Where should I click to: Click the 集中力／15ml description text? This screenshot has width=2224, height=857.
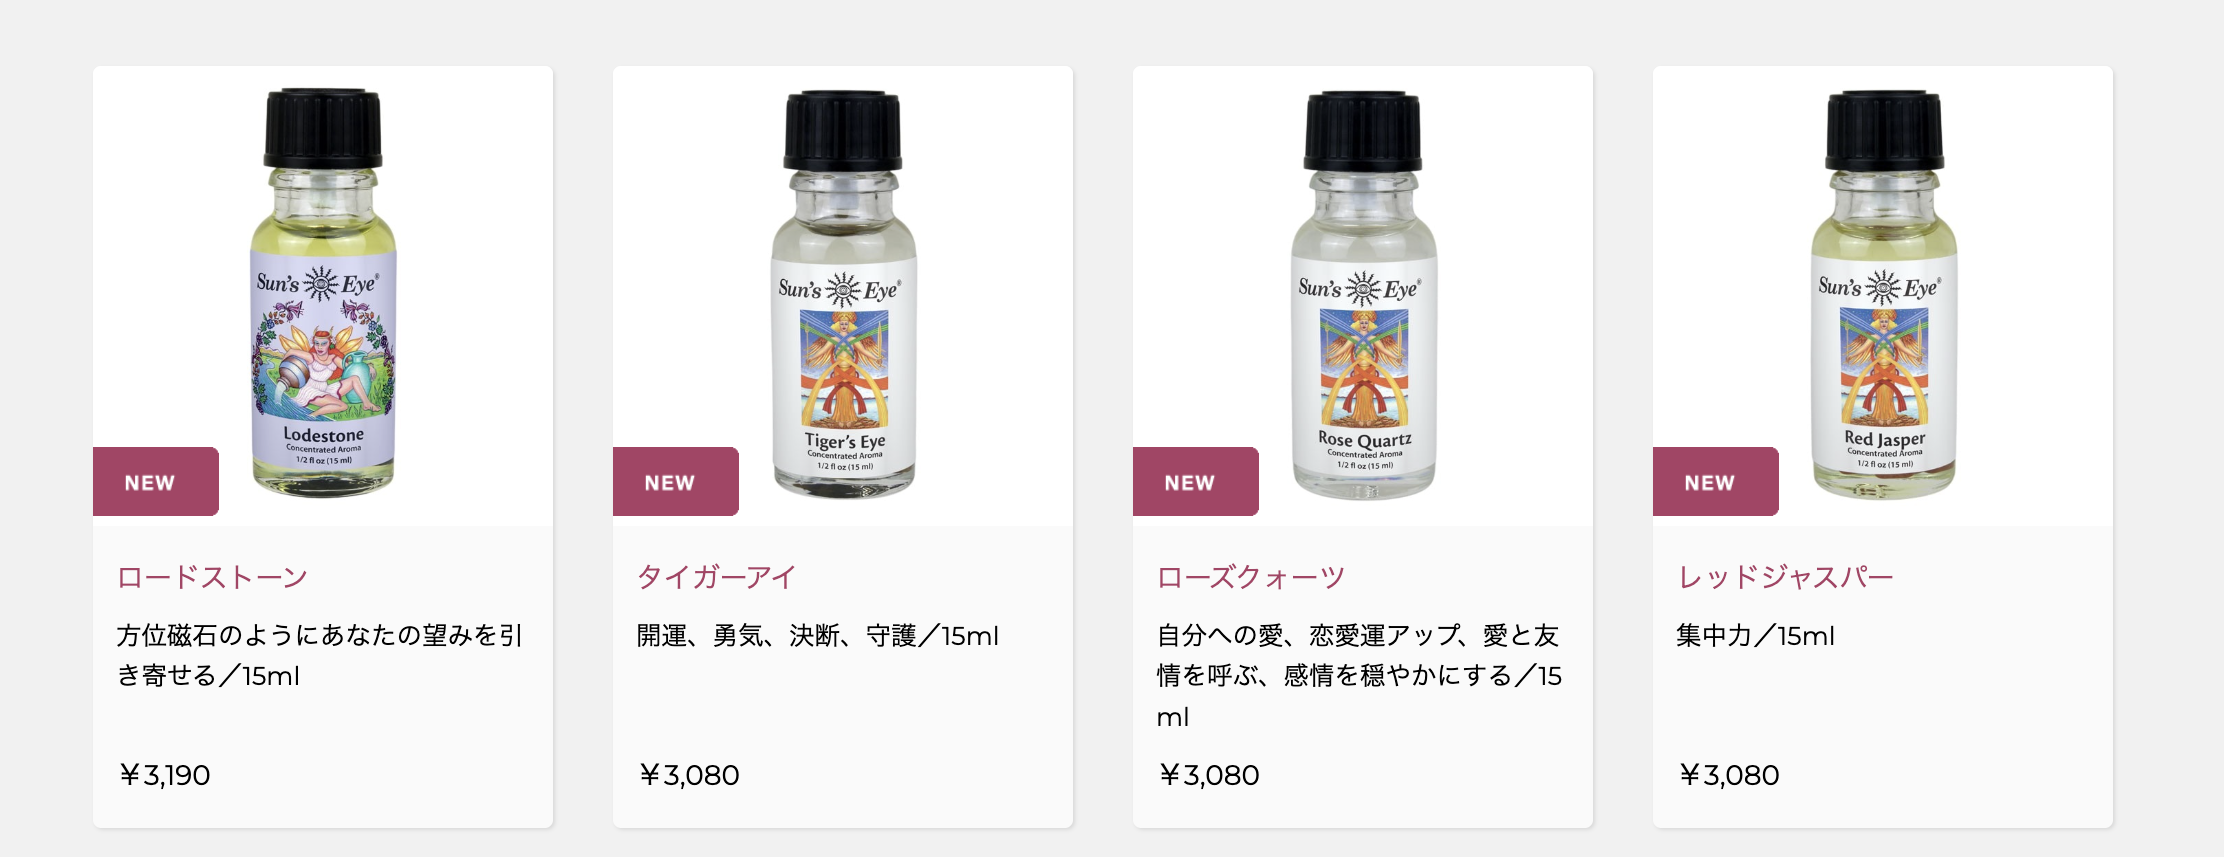(1756, 636)
